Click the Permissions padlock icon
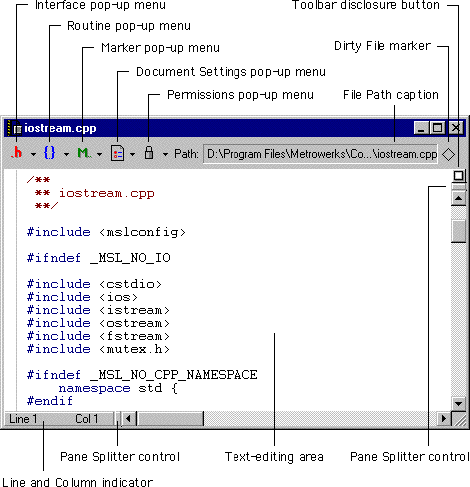Image resolution: width=470 pixels, height=487 pixels. 149,153
